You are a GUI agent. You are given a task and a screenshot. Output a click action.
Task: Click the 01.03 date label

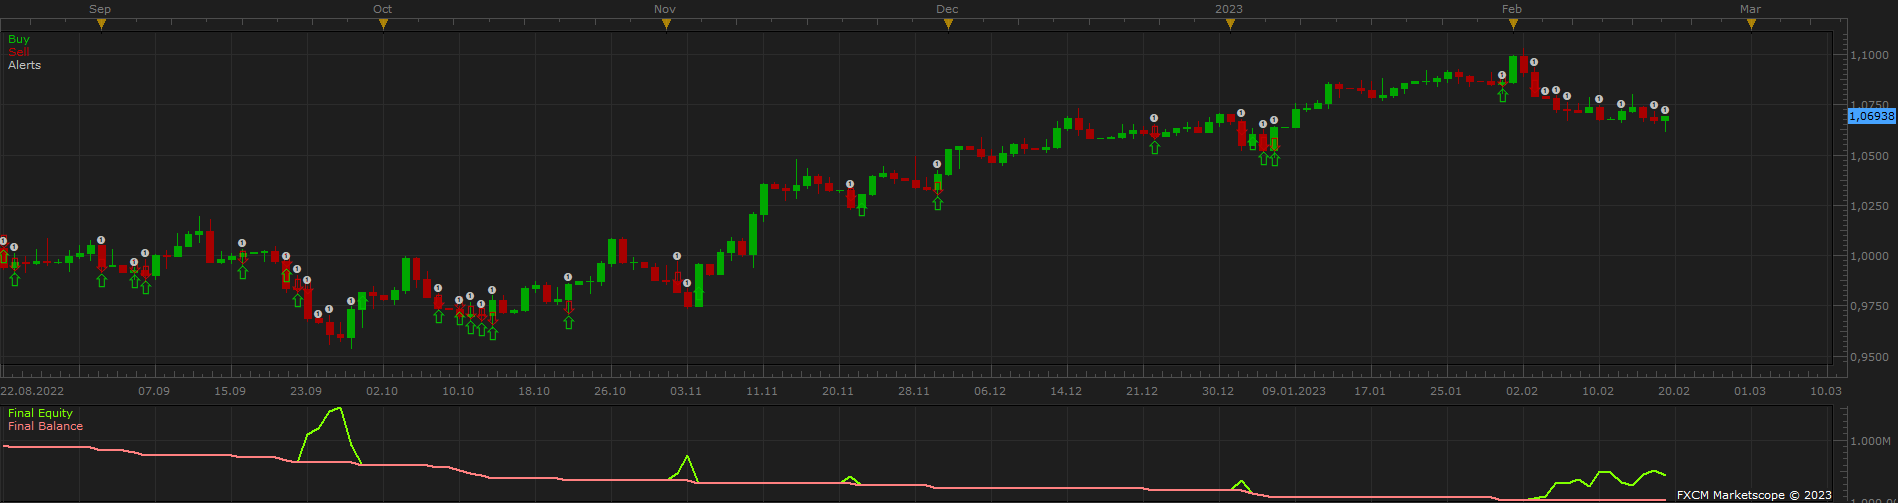click(1750, 391)
